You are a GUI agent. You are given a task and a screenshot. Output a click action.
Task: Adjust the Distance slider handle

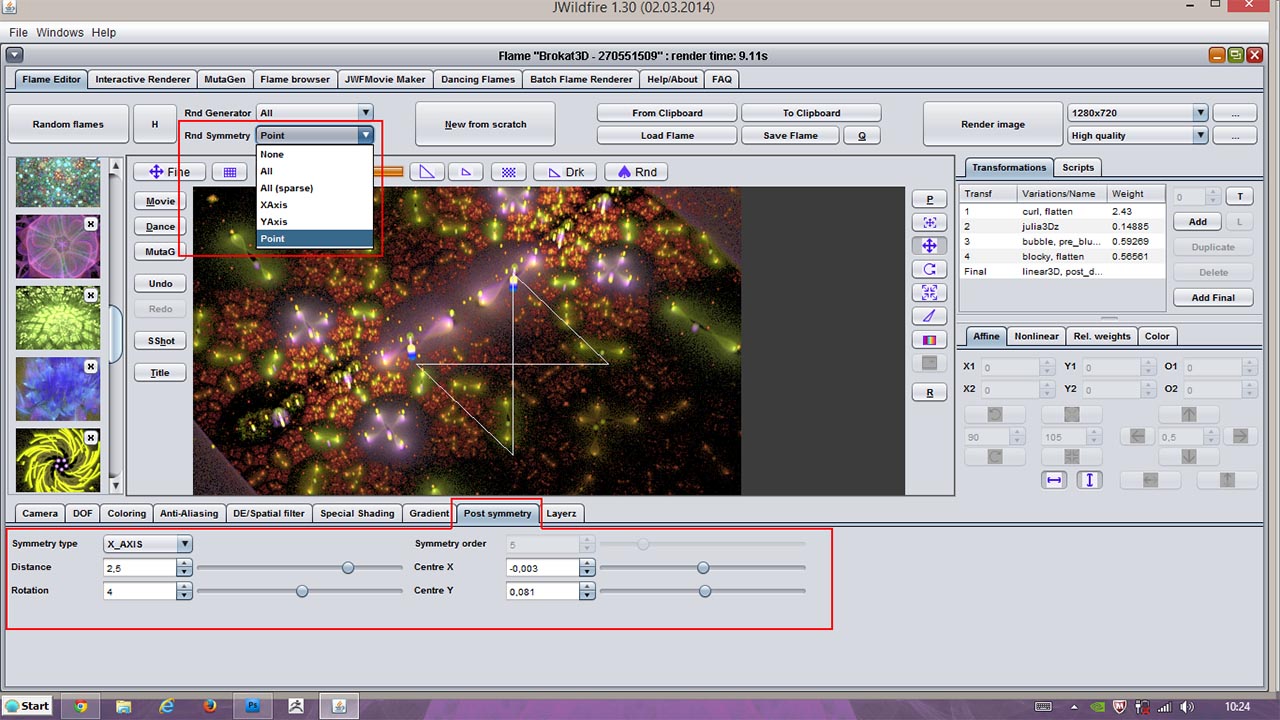click(x=348, y=568)
